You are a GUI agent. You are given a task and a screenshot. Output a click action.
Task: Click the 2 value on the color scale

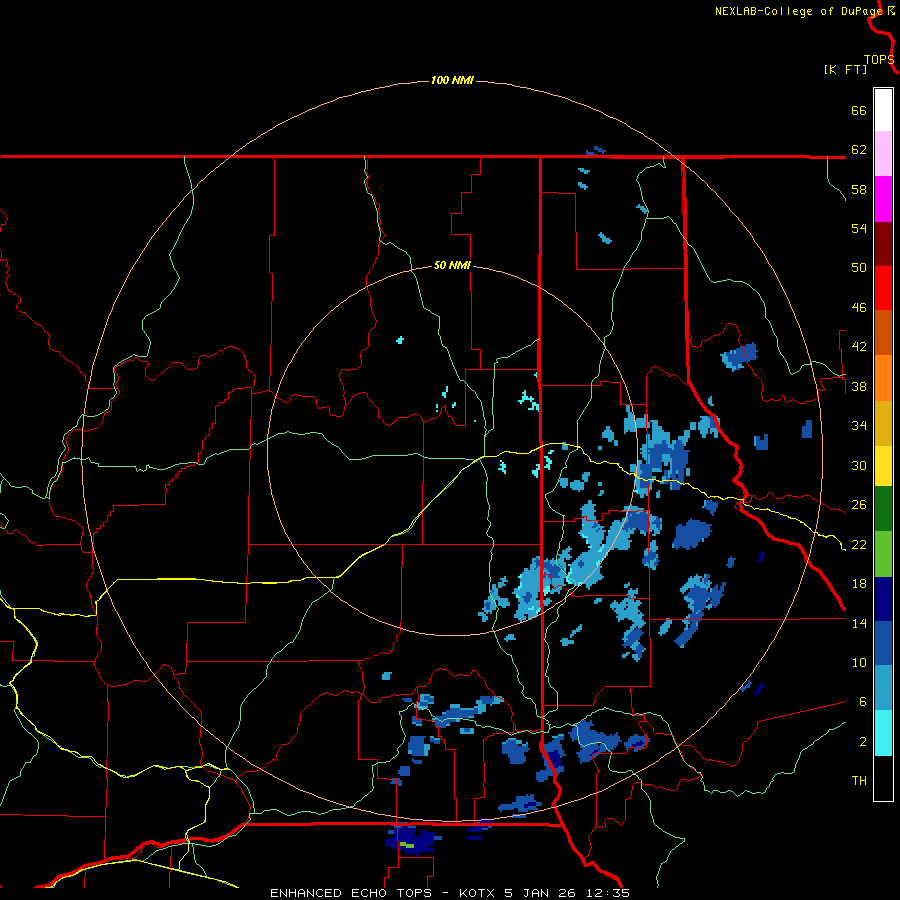[863, 742]
